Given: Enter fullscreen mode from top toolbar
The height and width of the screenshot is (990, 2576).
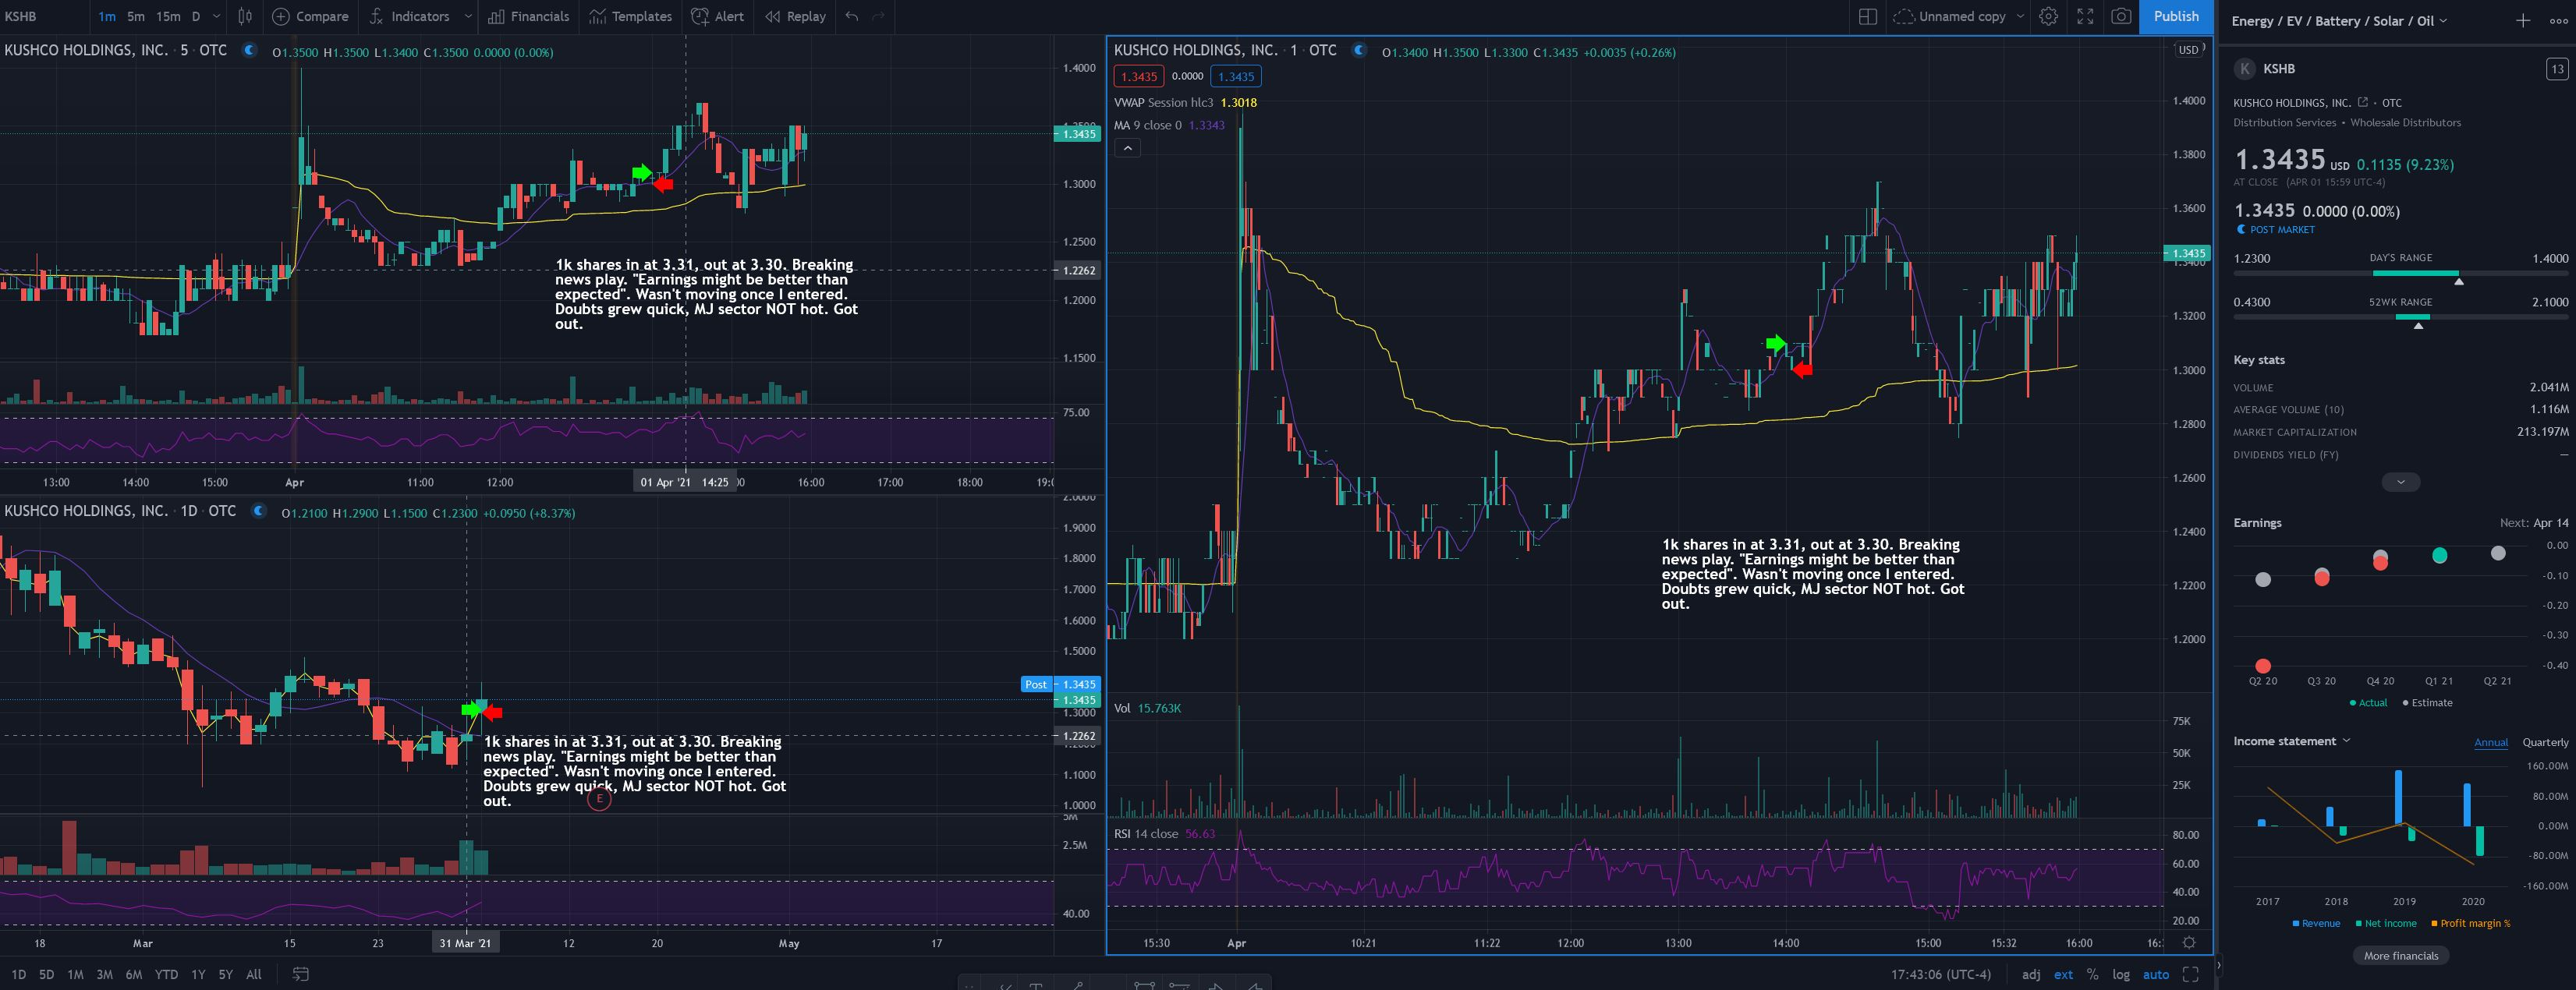Looking at the screenshot, I should tap(2085, 16).
